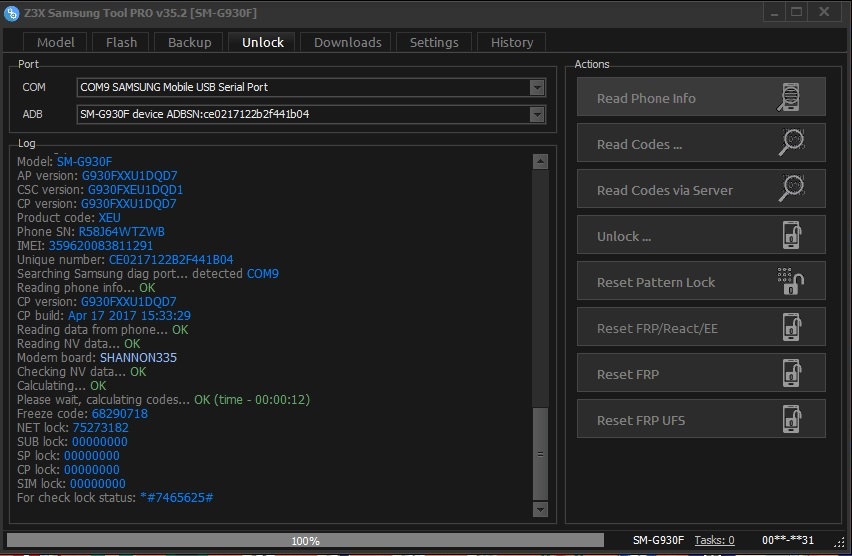The image size is (852, 556).
Task: Open the Tasks: 0 link
Action: pyautogui.click(x=715, y=540)
